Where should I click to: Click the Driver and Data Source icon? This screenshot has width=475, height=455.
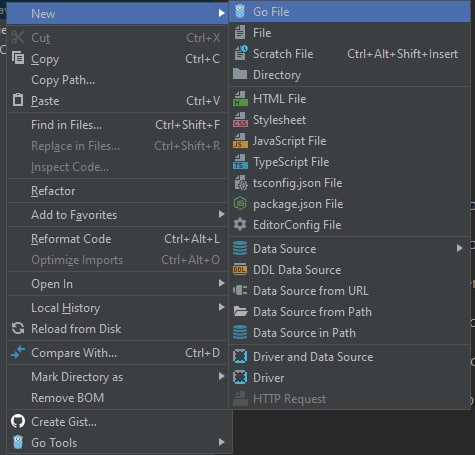tap(240, 357)
